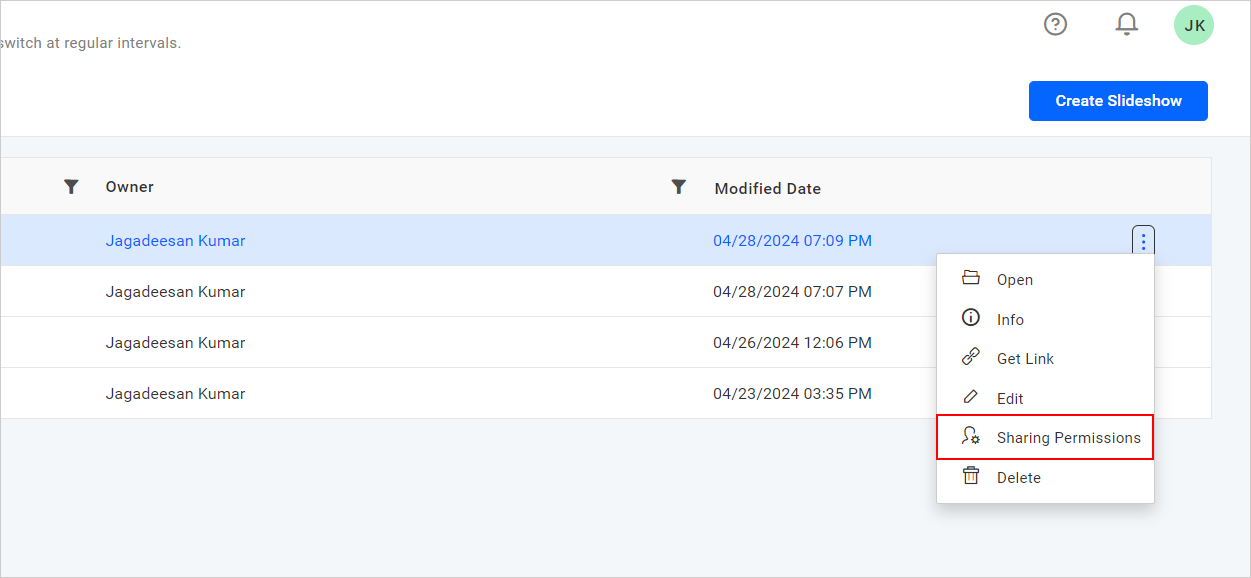This screenshot has width=1251, height=578.
Task: Click the notifications bell icon
Action: tap(1127, 24)
